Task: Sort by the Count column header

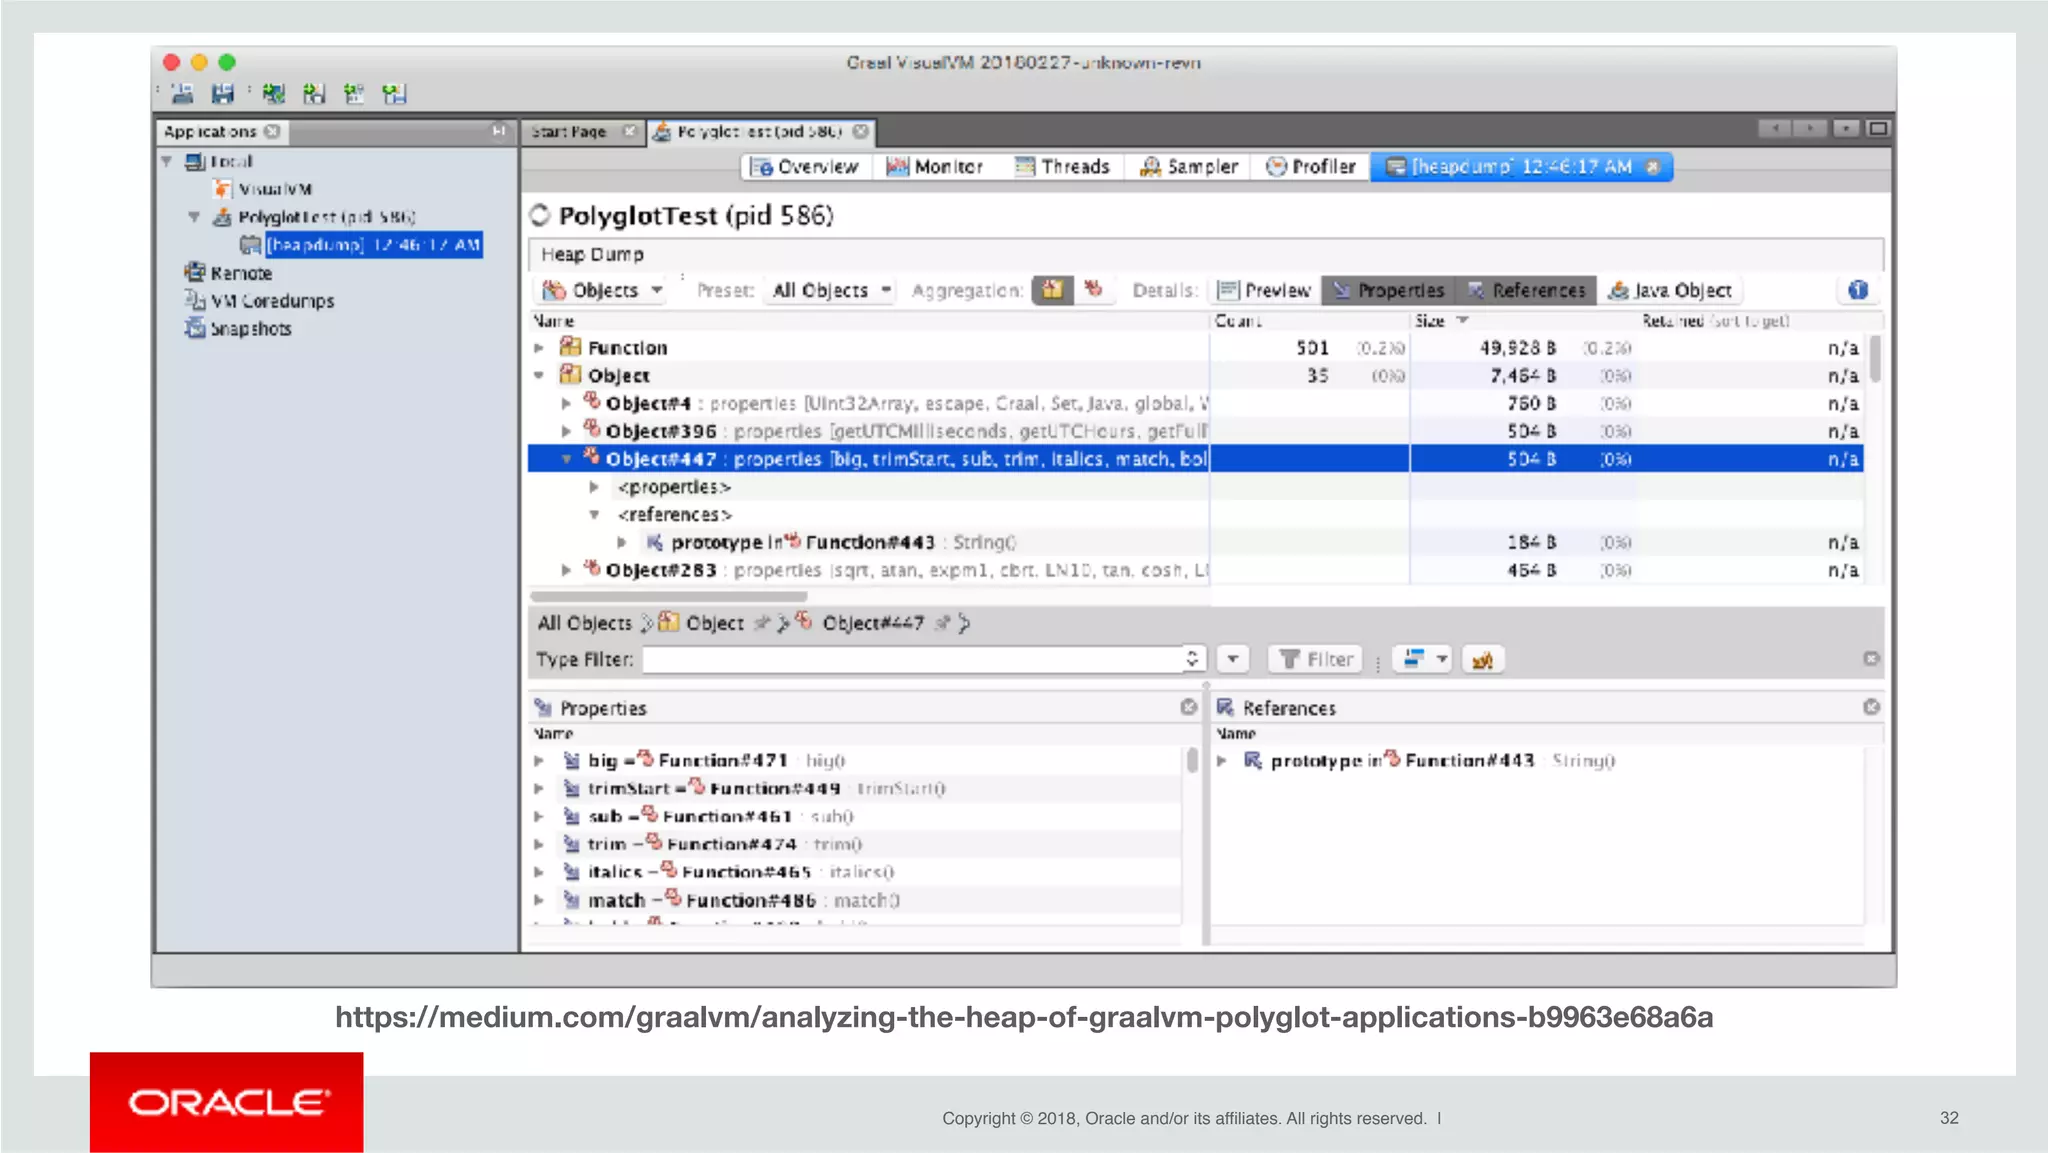Action: coord(1238,321)
